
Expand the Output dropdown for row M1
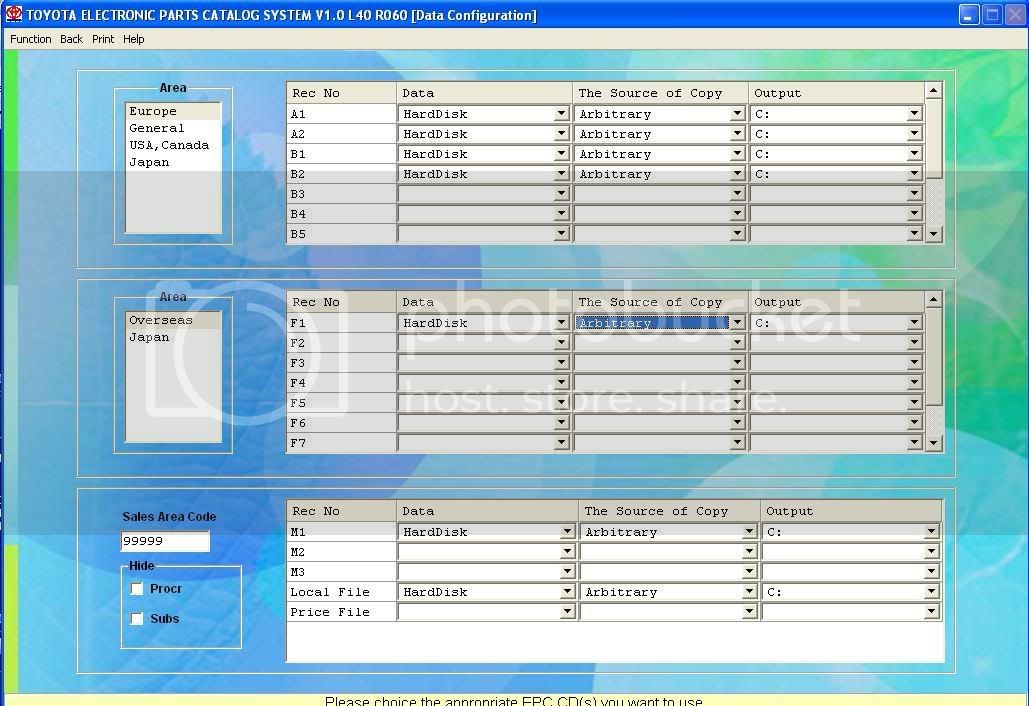coord(932,532)
